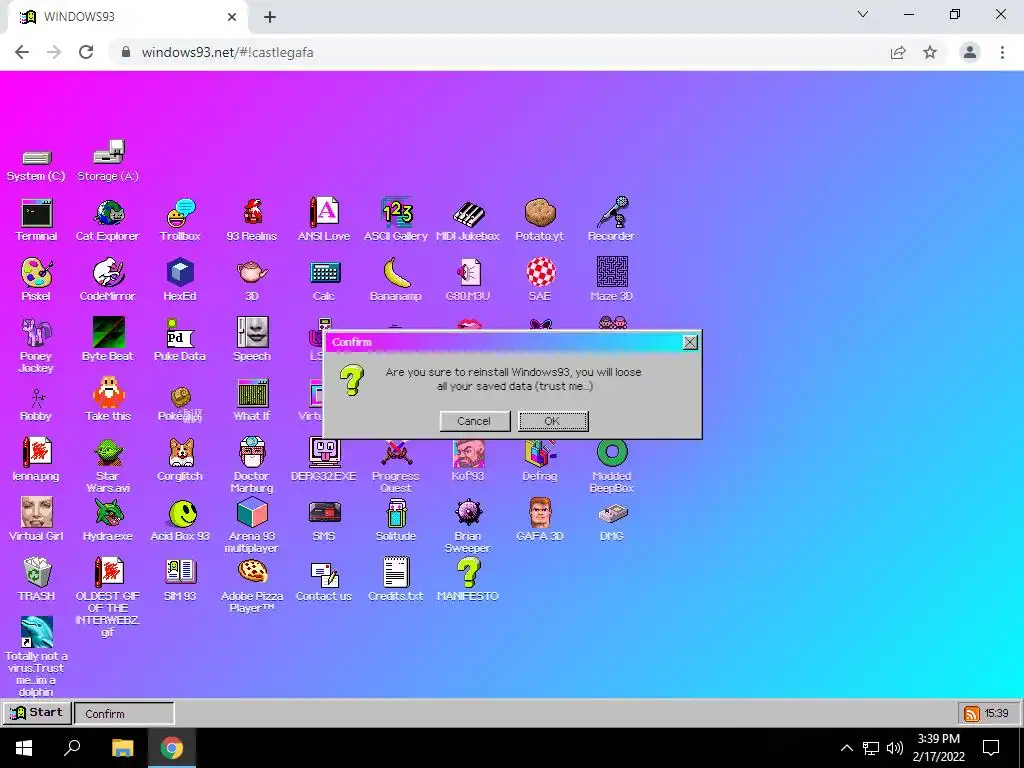Image resolution: width=1024 pixels, height=768 pixels.
Task: Launch Virtual Girl icon
Action: (37, 513)
